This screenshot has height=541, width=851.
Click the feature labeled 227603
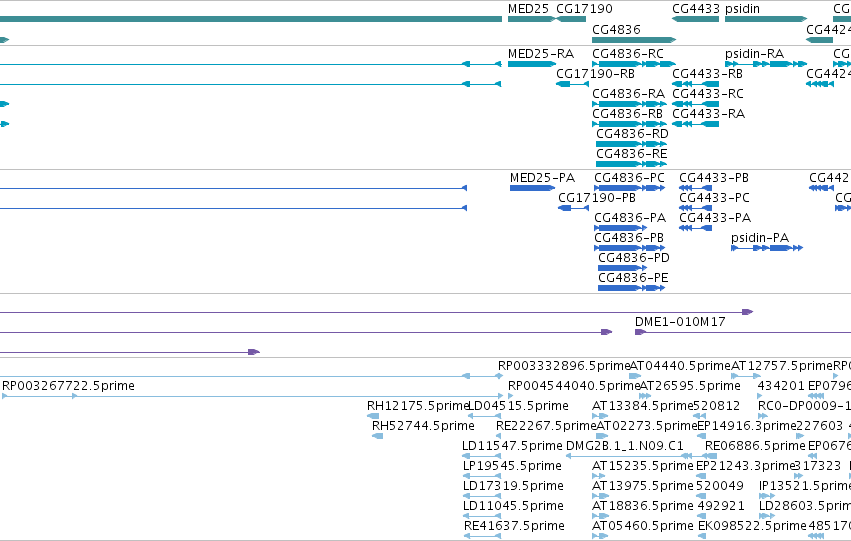[820, 427]
